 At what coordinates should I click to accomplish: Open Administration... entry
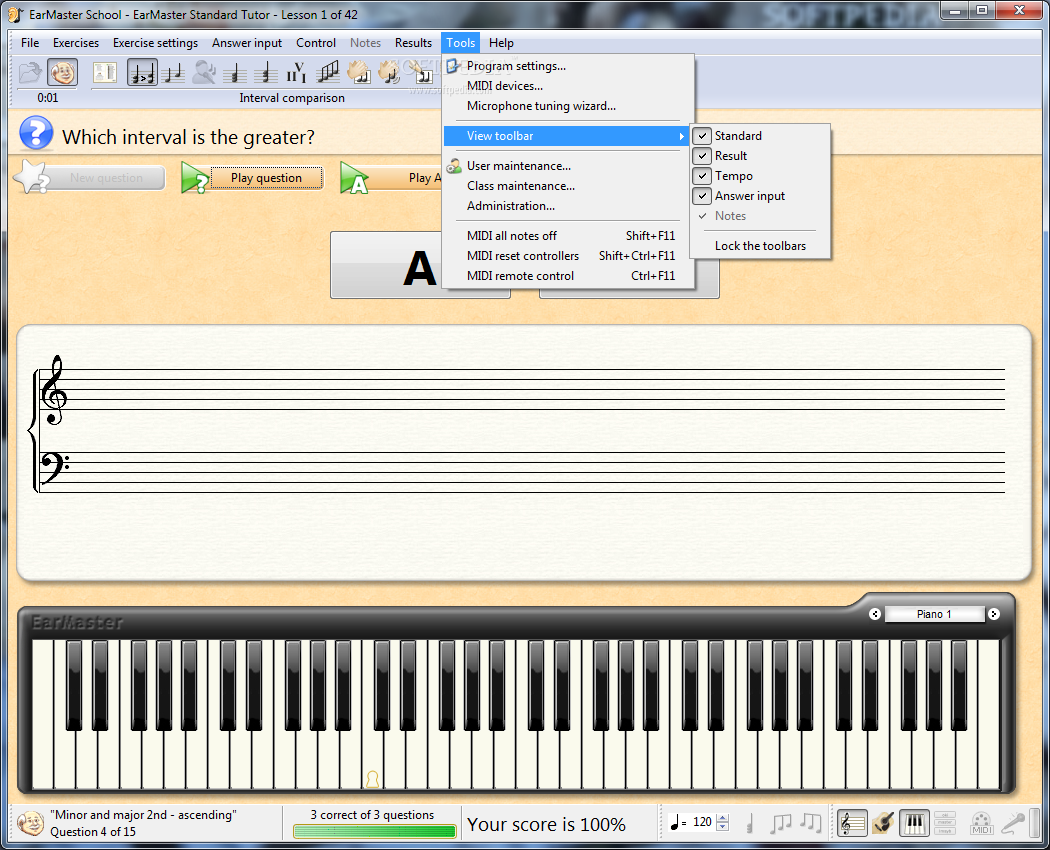(568, 206)
